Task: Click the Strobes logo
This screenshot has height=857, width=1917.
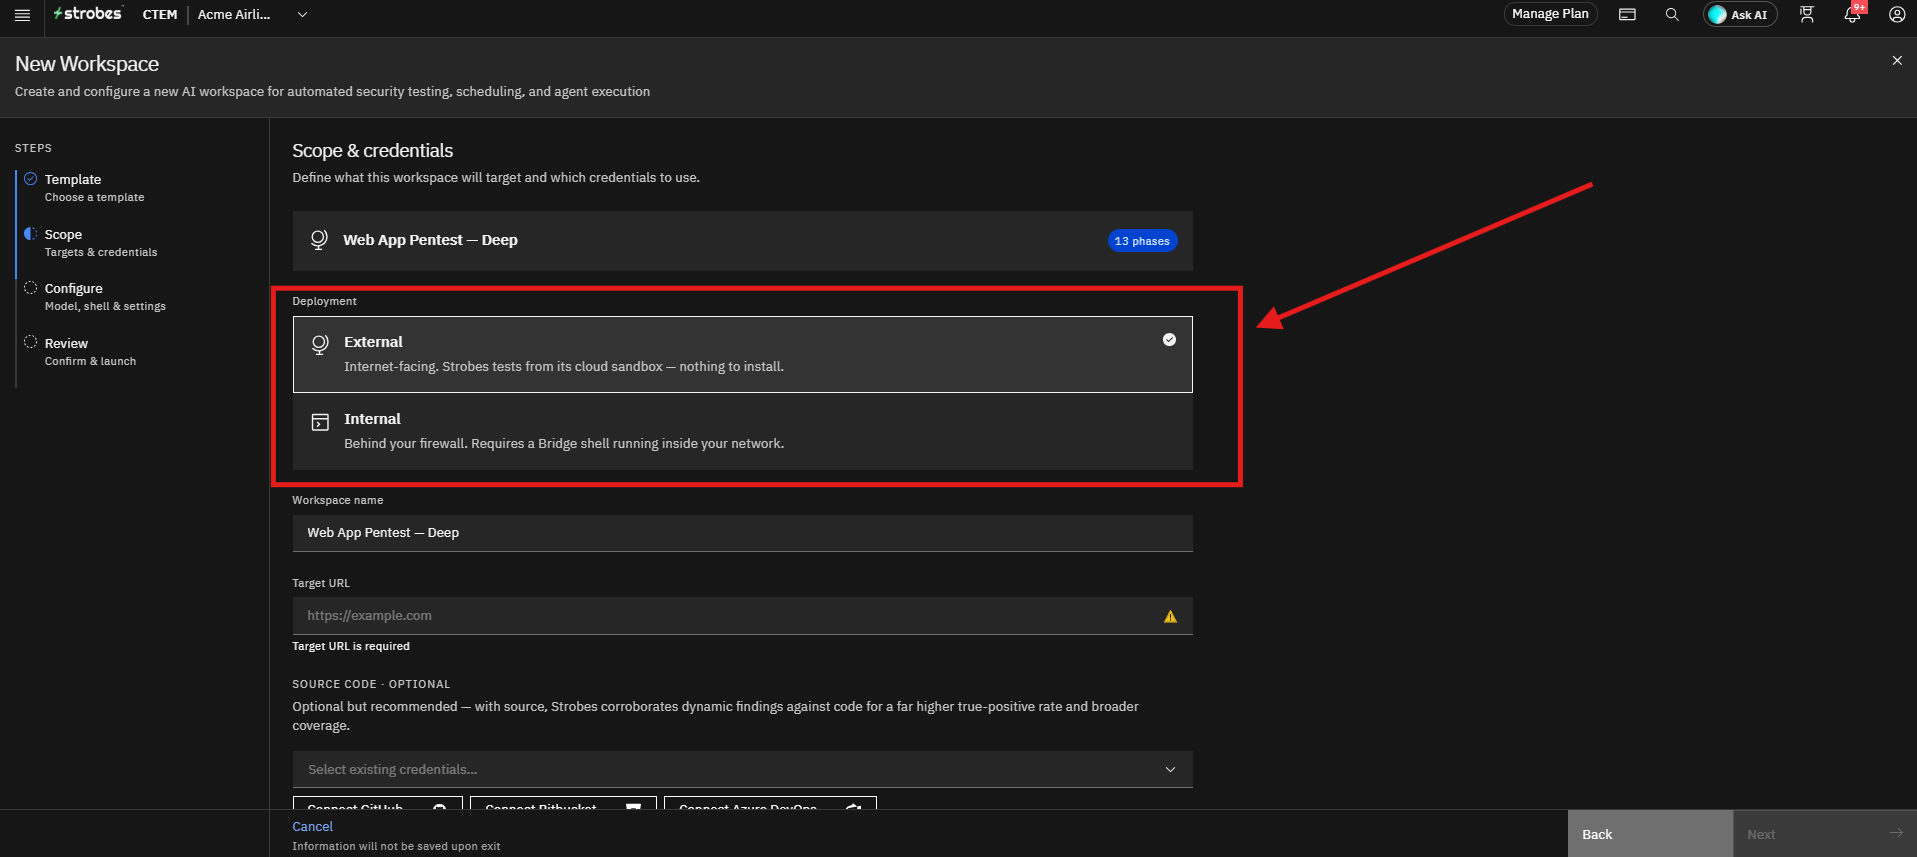Action: (x=88, y=14)
